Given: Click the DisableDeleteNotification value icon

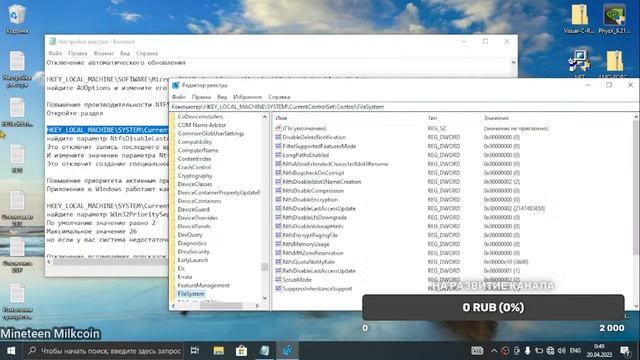Looking at the screenshot, I should point(278,137).
